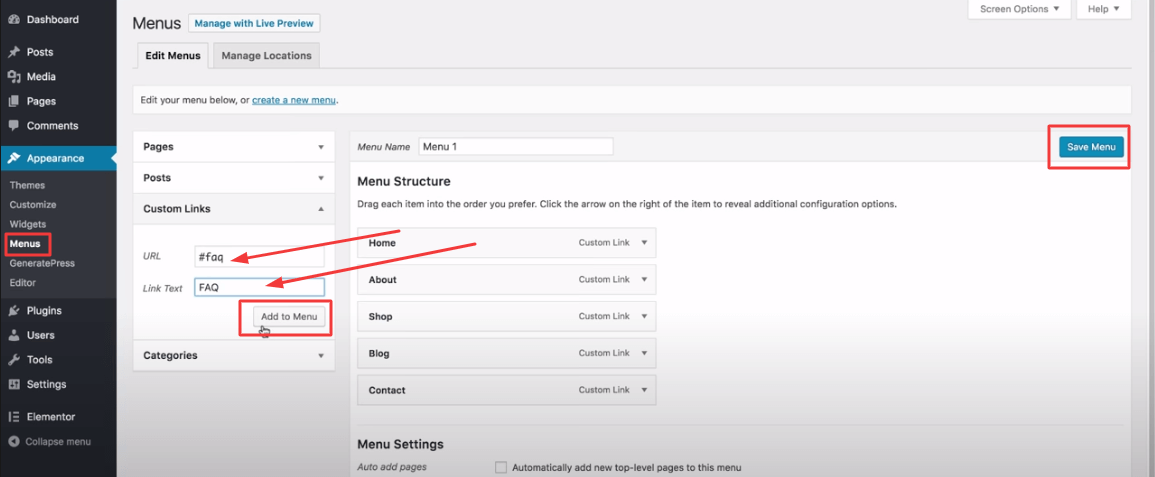Image resolution: width=1155 pixels, height=477 pixels.
Task: Click into the Menu Name text field
Action: pos(515,146)
